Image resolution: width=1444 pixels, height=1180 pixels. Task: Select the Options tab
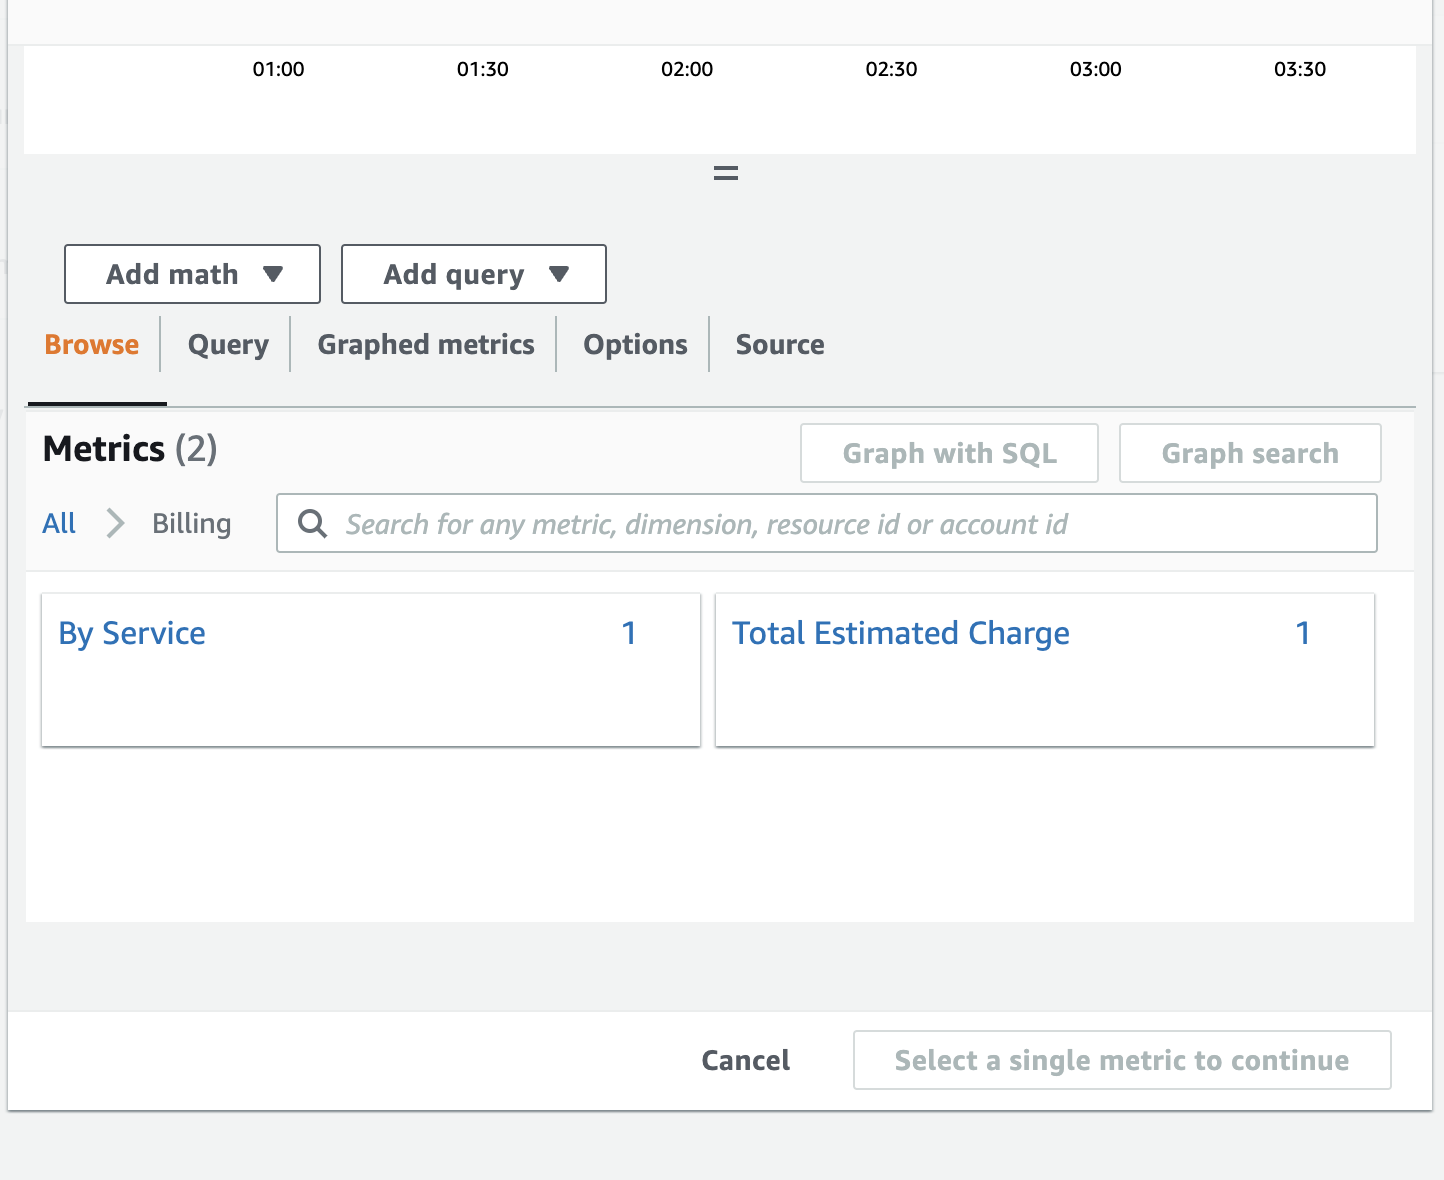(635, 345)
